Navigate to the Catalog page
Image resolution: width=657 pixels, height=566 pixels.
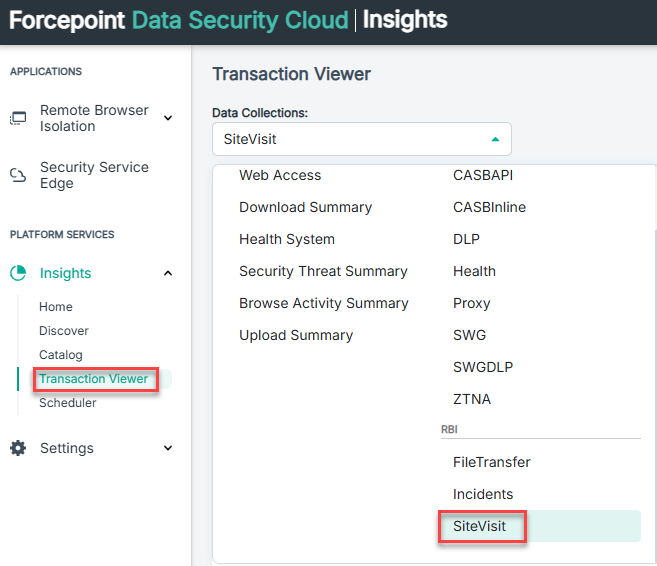click(x=61, y=355)
